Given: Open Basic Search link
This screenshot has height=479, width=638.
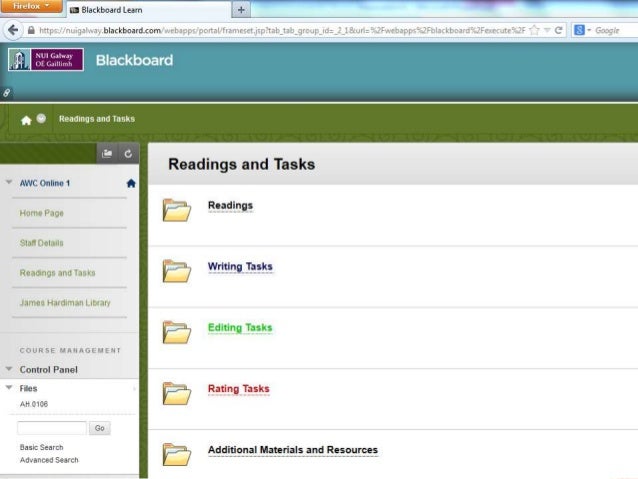Looking at the screenshot, I should pyautogui.click(x=42, y=447).
